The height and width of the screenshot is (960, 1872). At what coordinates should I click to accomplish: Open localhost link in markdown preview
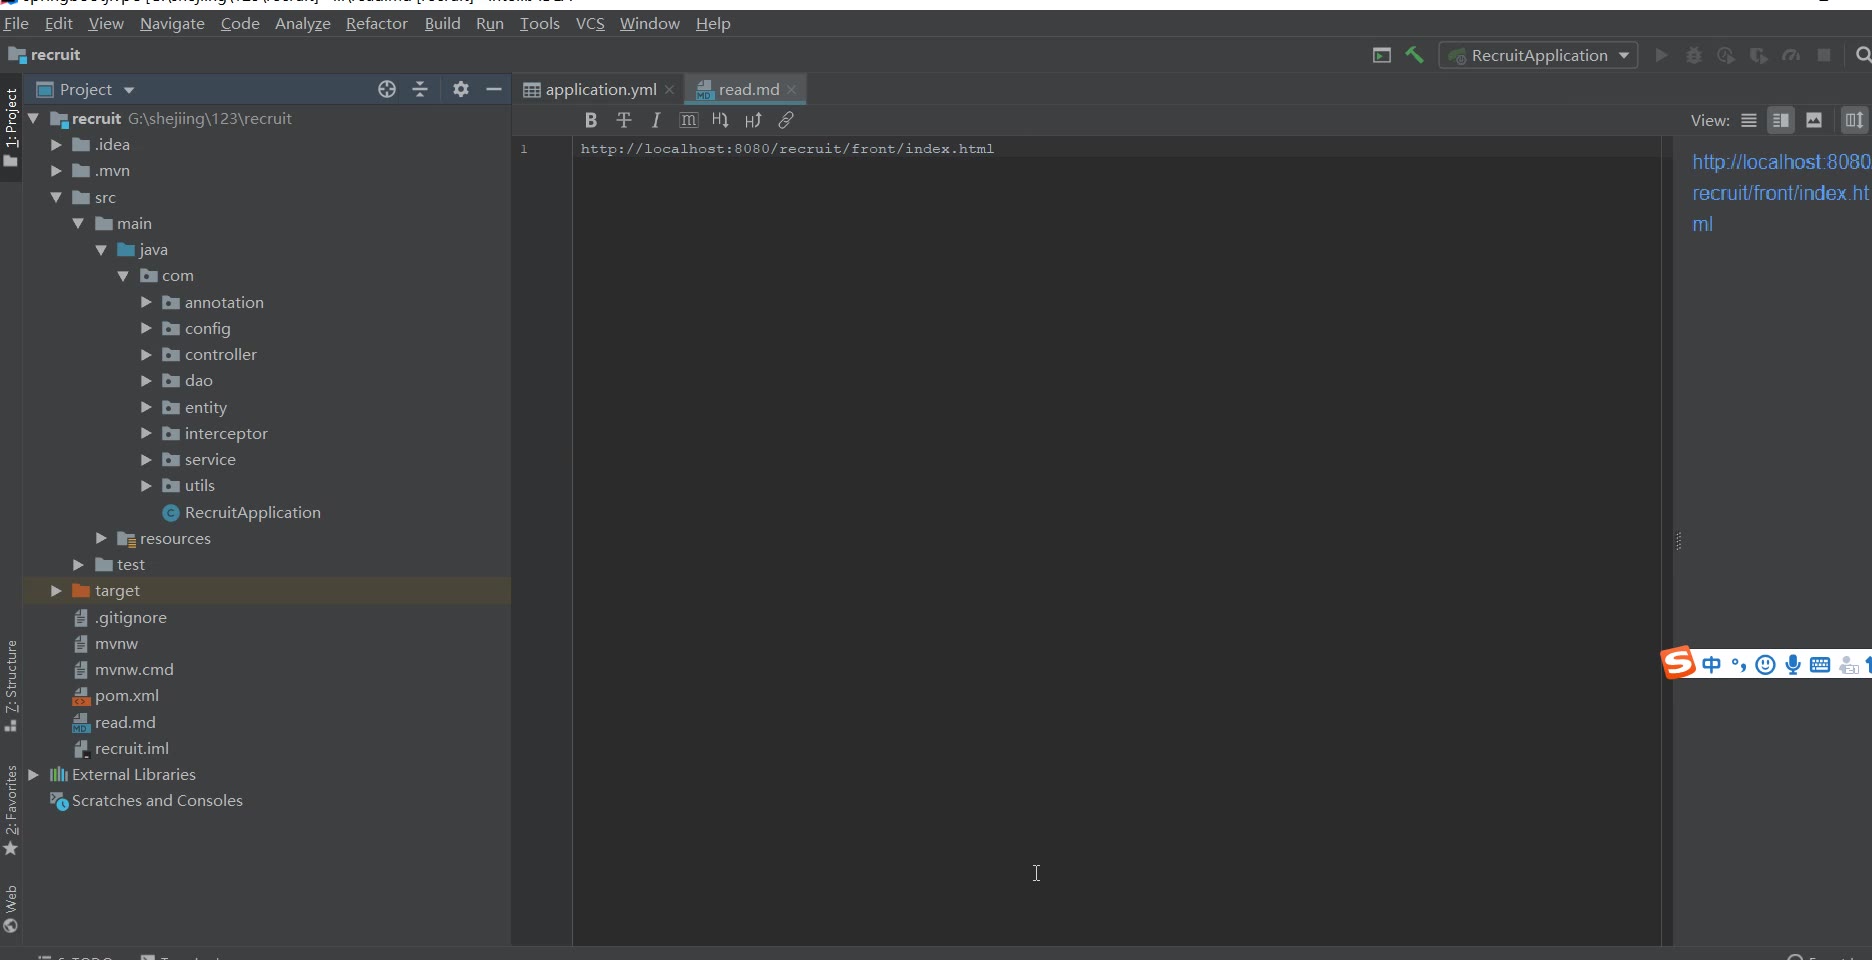pyautogui.click(x=1780, y=193)
